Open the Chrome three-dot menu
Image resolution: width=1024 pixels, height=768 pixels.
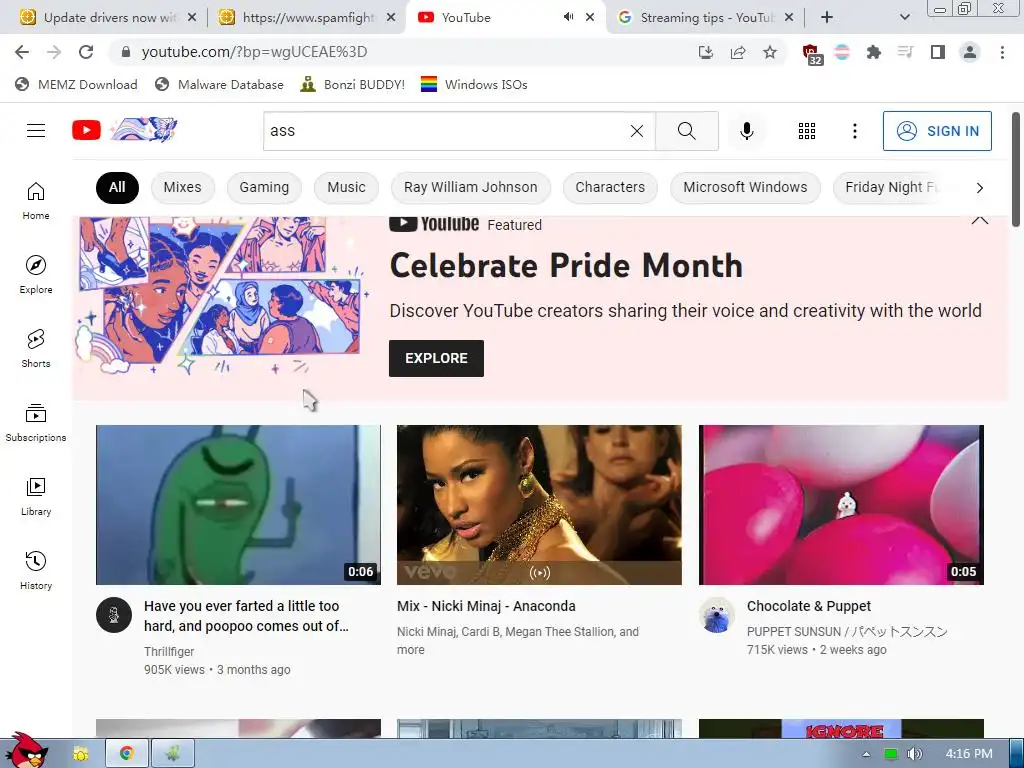(x=1002, y=52)
